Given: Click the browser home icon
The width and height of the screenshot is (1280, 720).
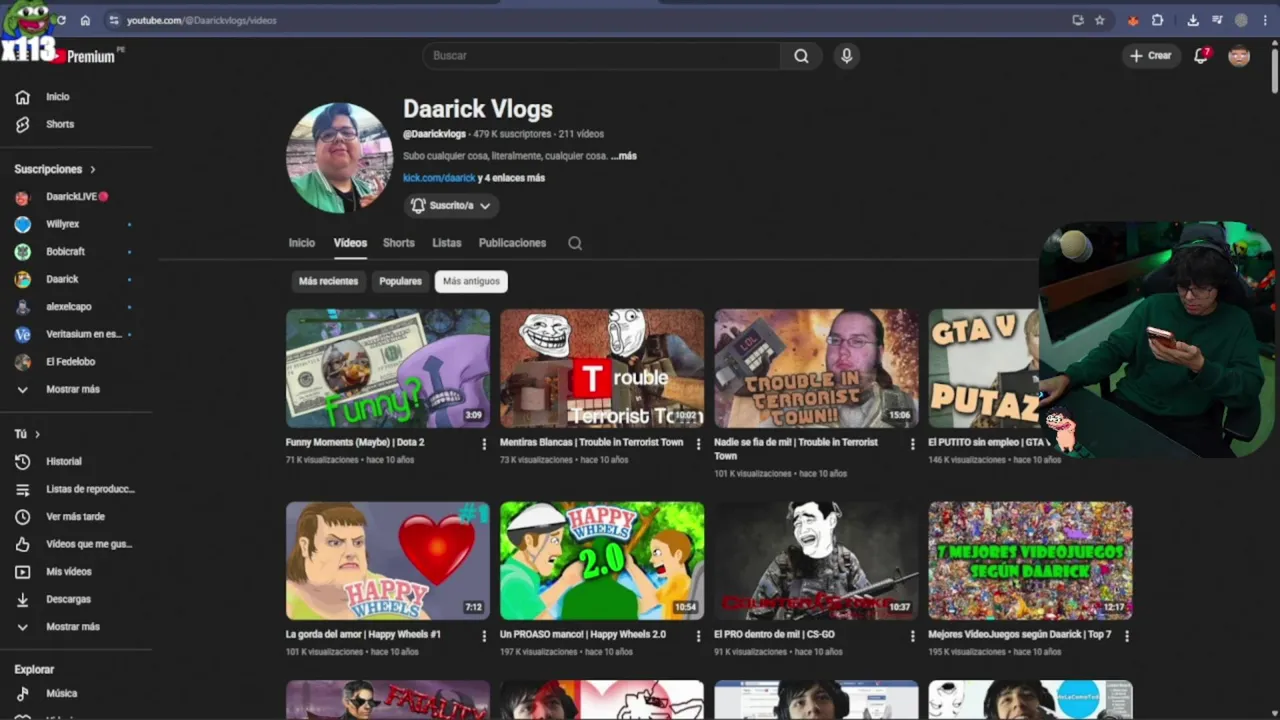Looking at the screenshot, I should point(85,20).
